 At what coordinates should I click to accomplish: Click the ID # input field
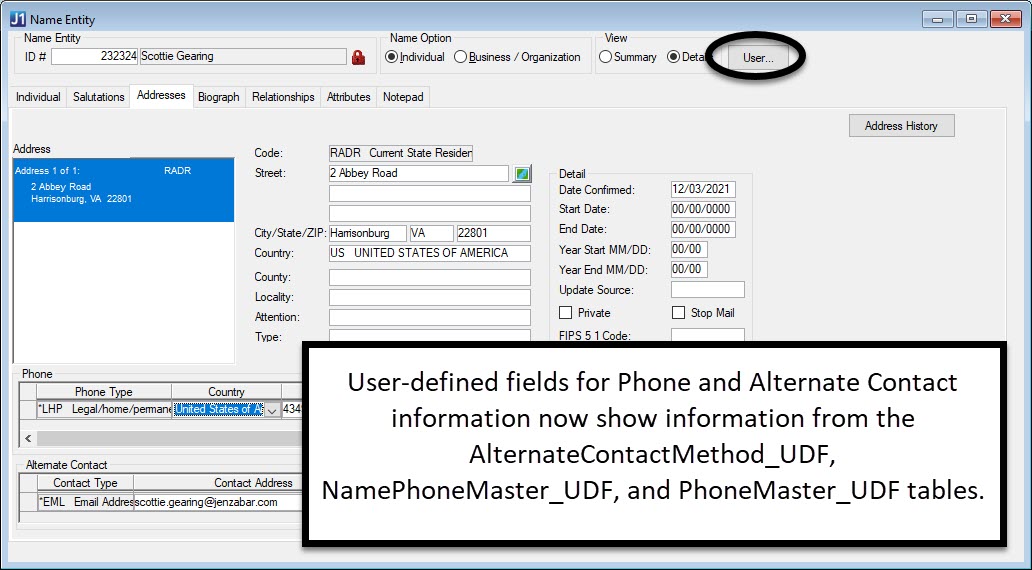coord(95,57)
